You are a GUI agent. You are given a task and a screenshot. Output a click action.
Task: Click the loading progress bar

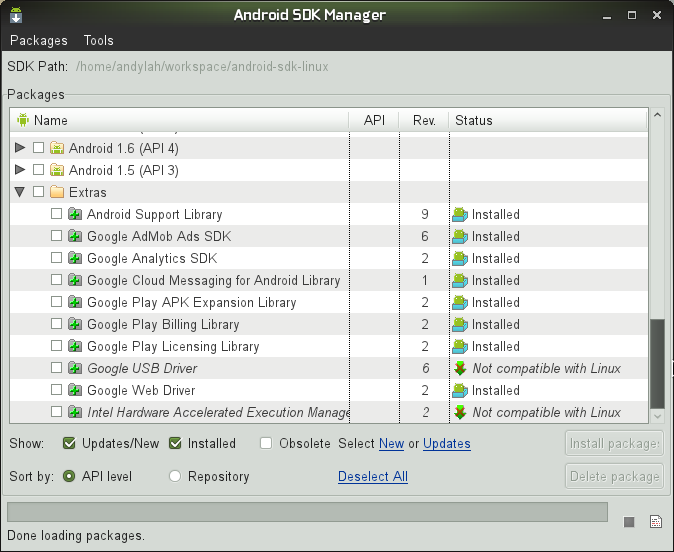click(x=307, y=512)
